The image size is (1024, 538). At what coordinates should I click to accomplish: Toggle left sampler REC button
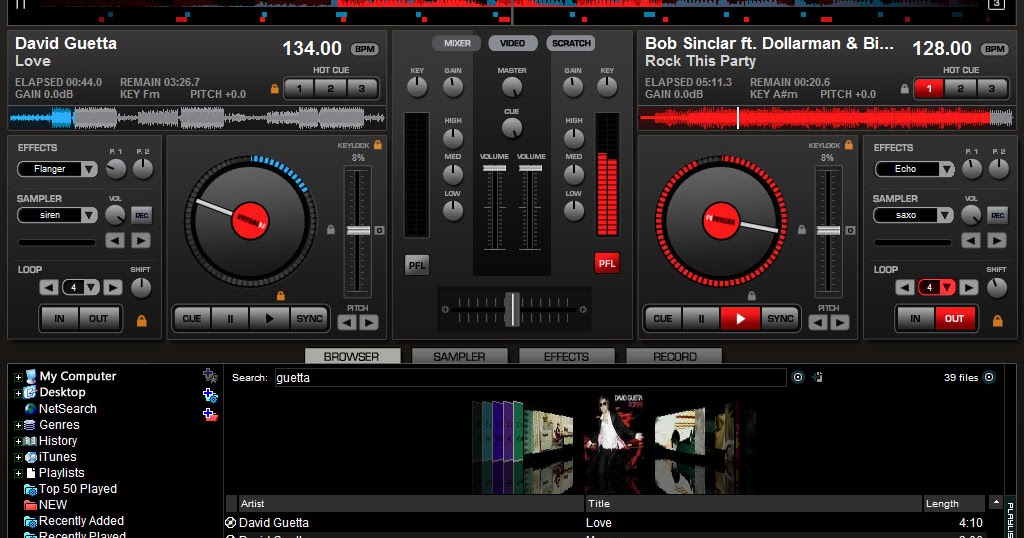(x=141, y=215)
